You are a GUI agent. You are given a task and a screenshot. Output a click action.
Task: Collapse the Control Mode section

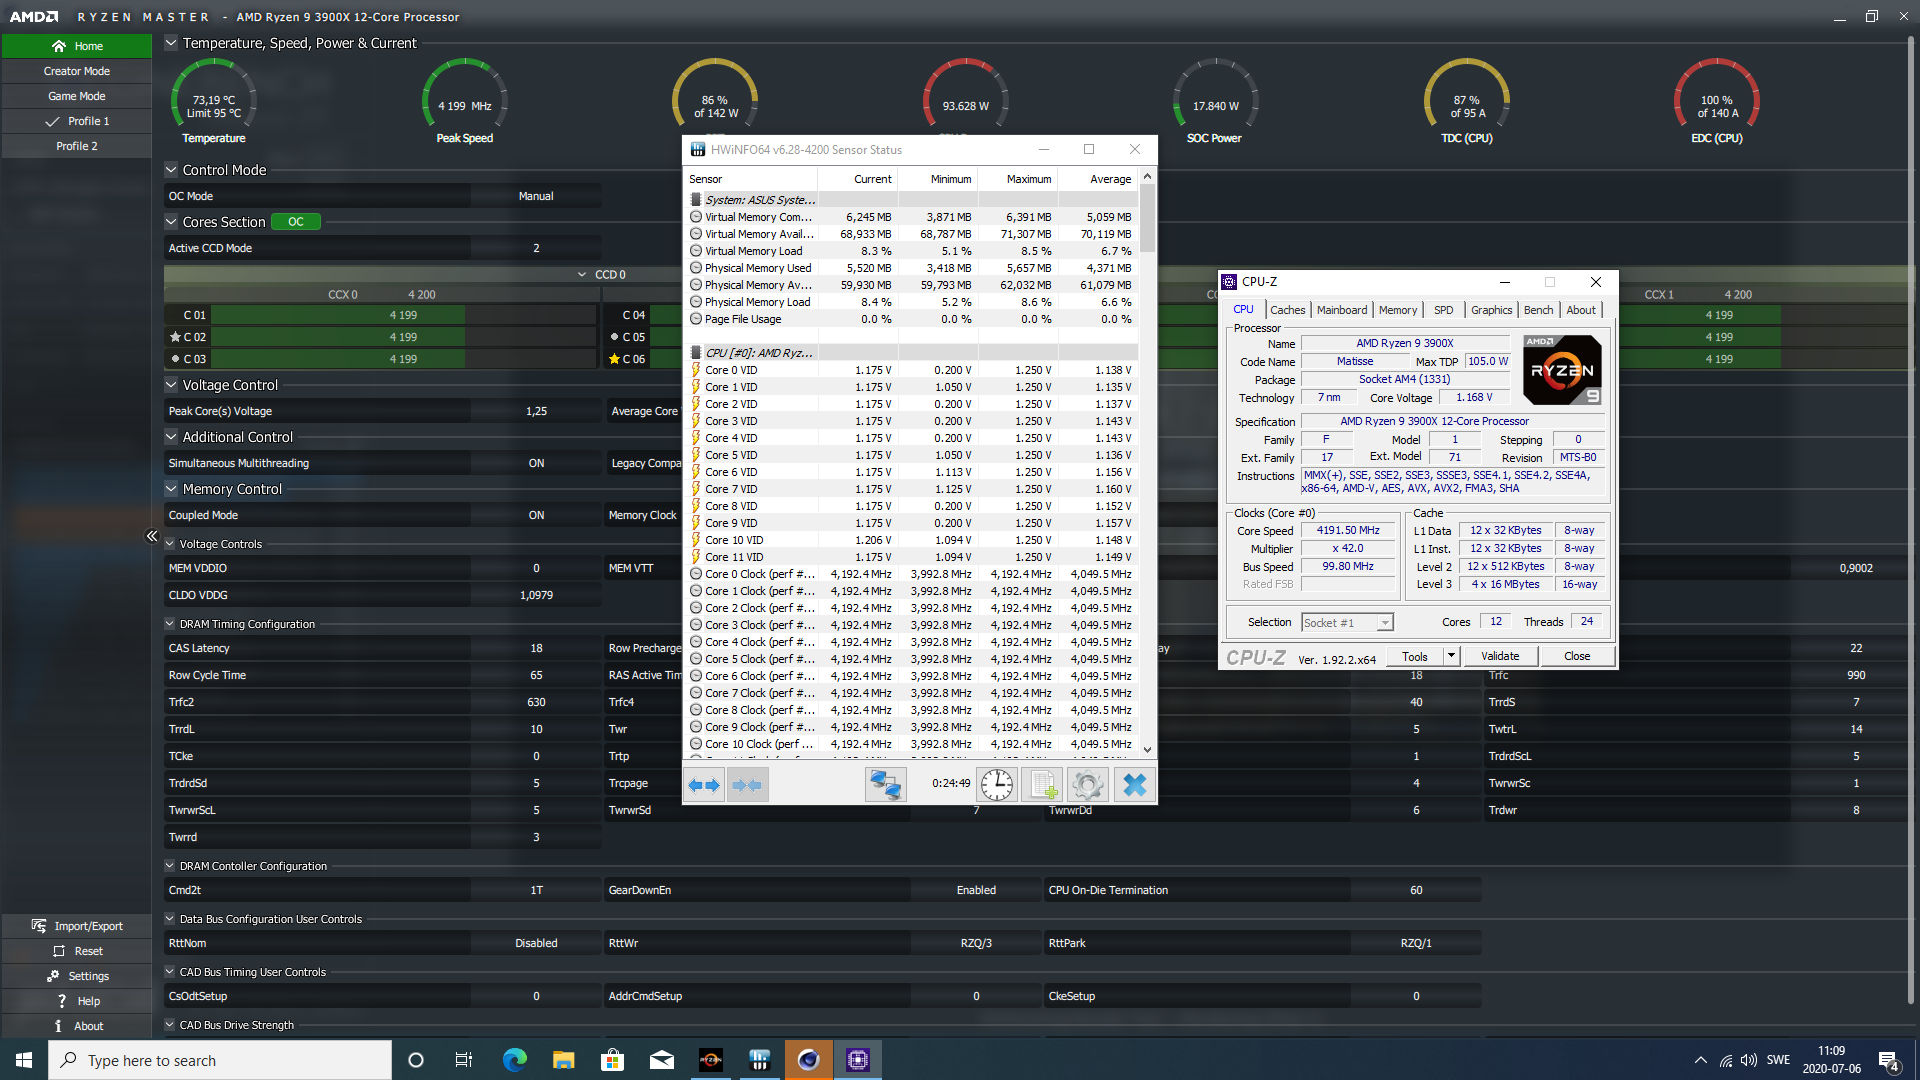(171, 170)
